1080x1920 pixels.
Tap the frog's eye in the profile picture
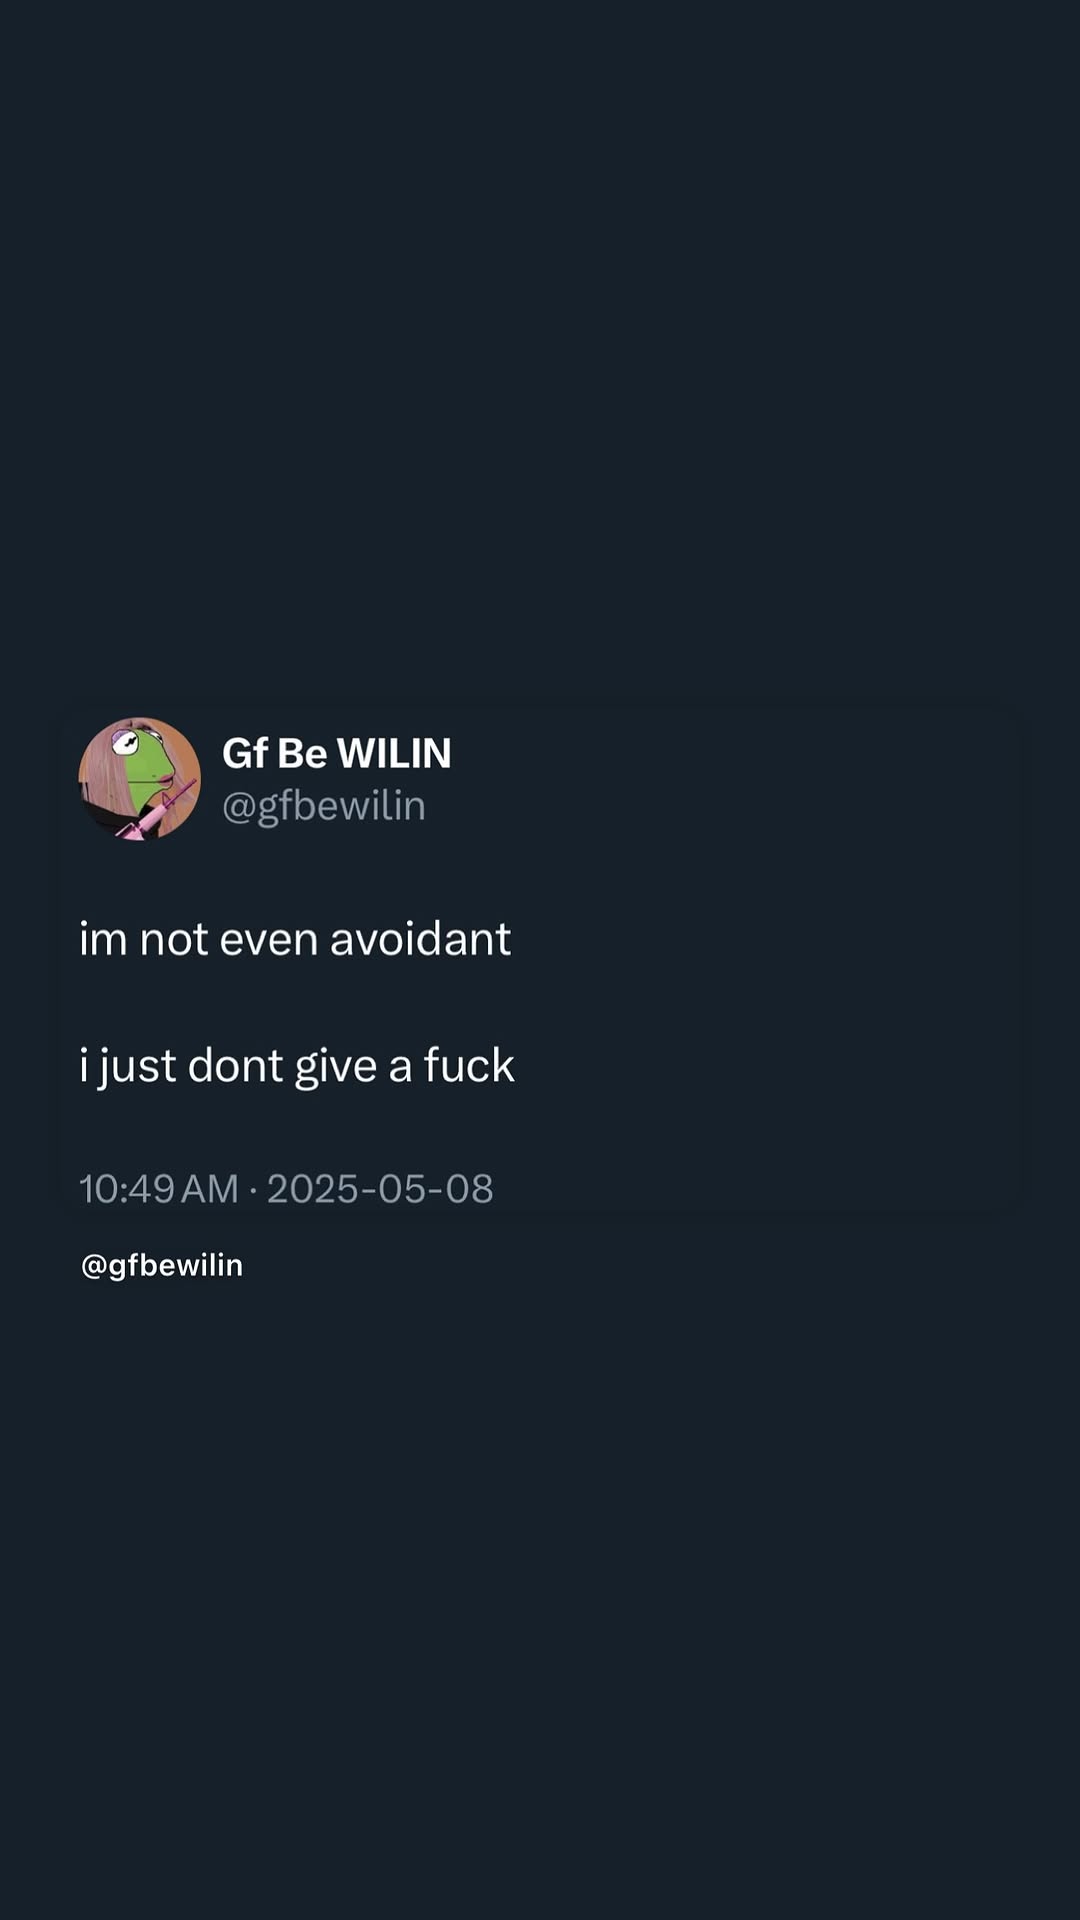pos(126,742)
